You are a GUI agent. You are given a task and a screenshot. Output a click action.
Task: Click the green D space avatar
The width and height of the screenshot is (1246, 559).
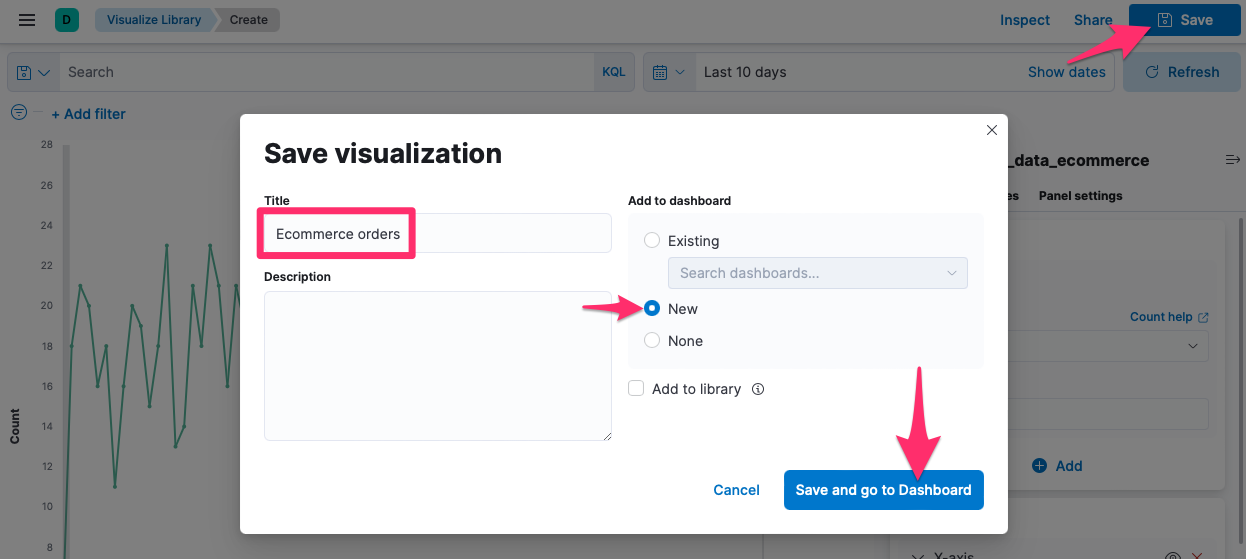pyautogui.click(x=67, y=19)
